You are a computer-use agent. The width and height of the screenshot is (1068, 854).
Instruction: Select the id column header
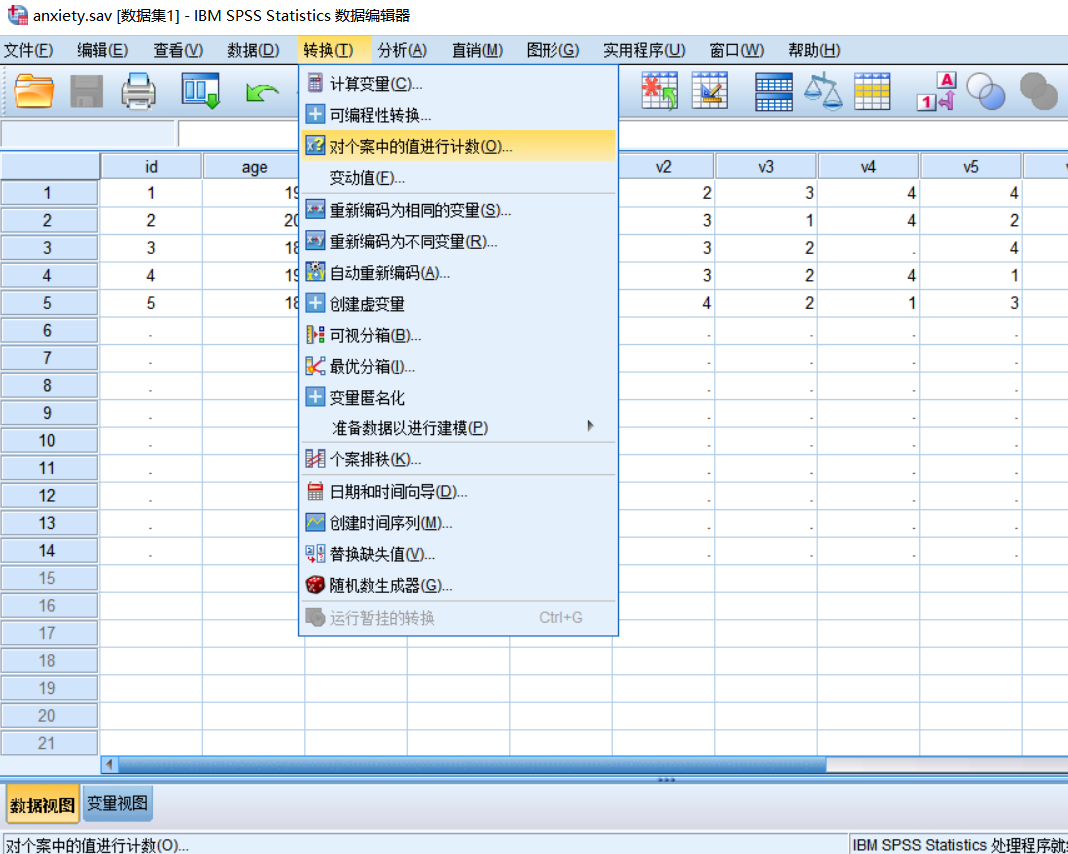tap(151, 167)
